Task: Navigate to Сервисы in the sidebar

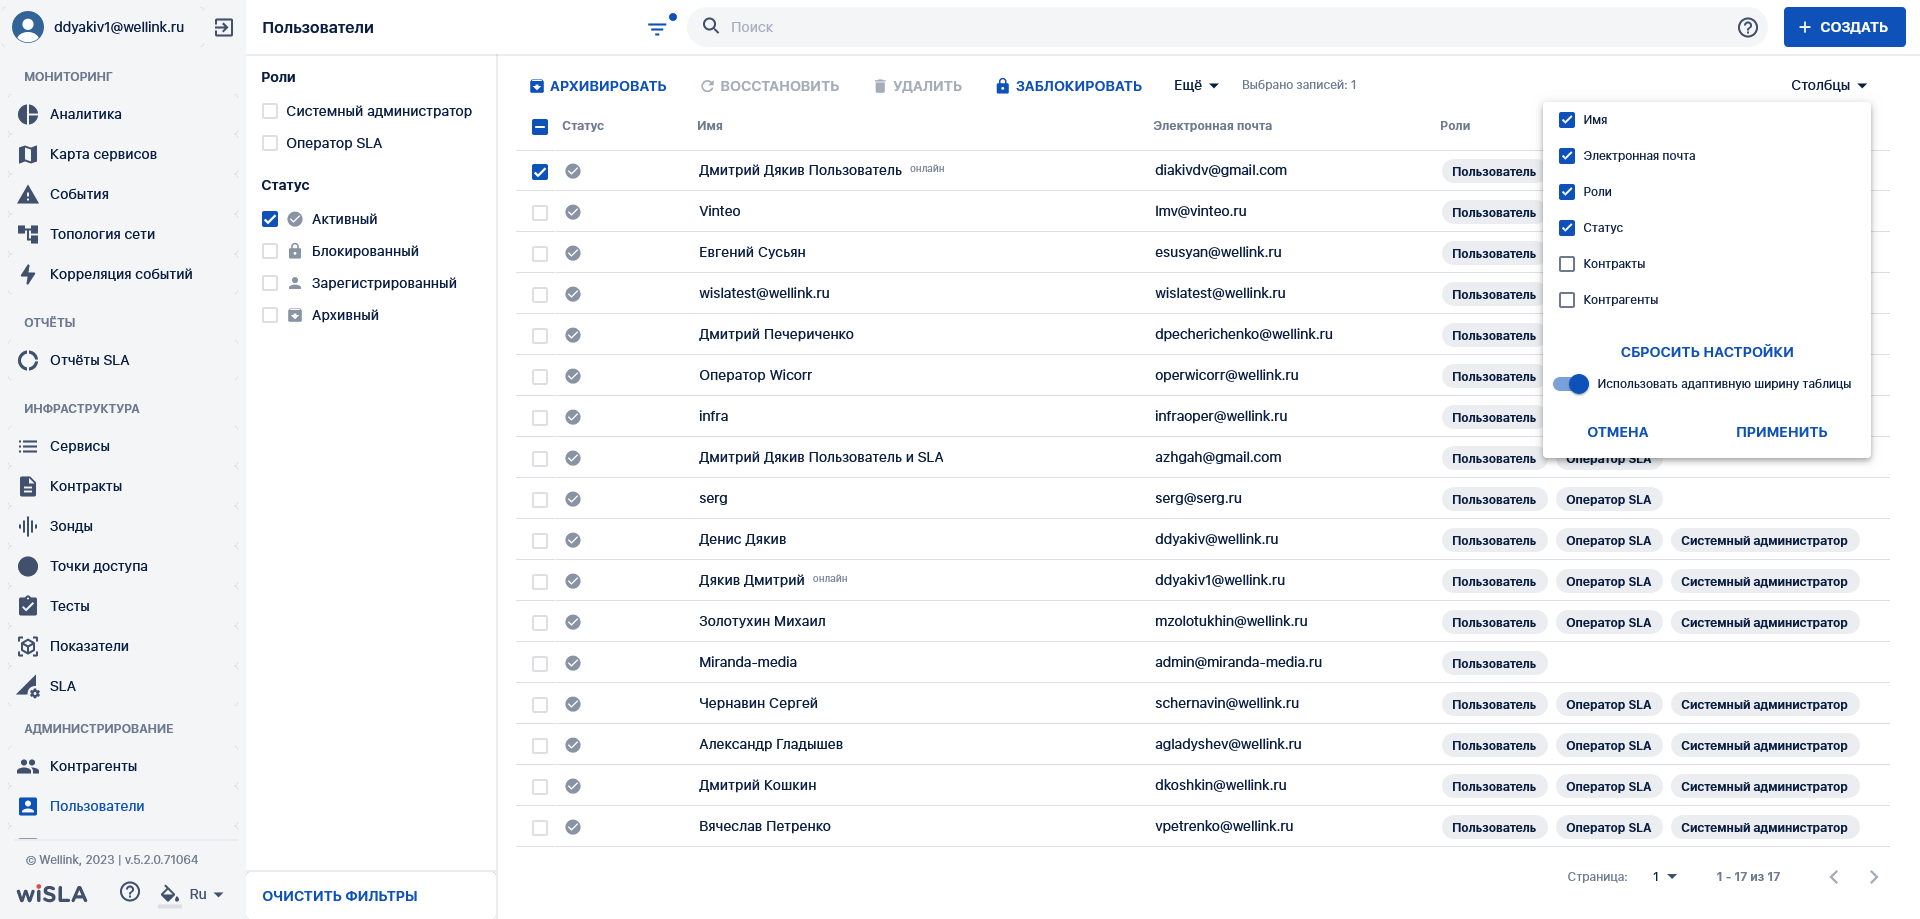Action: coord(80,446)
